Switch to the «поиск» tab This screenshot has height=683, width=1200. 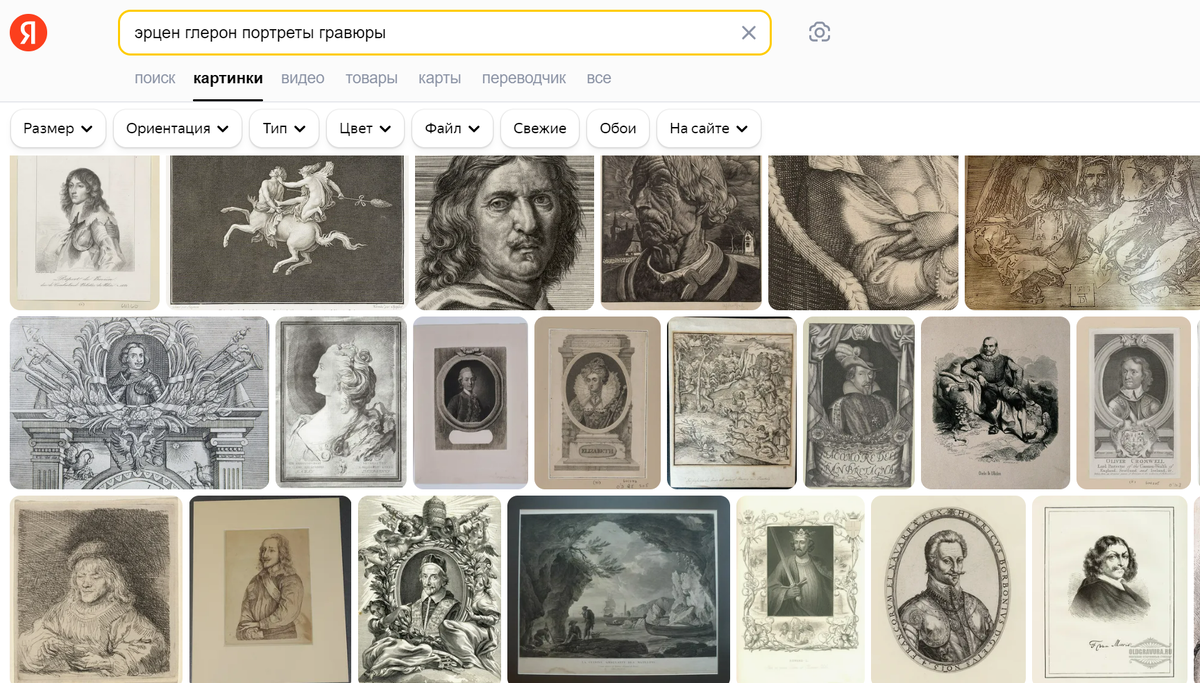(155, 78)
